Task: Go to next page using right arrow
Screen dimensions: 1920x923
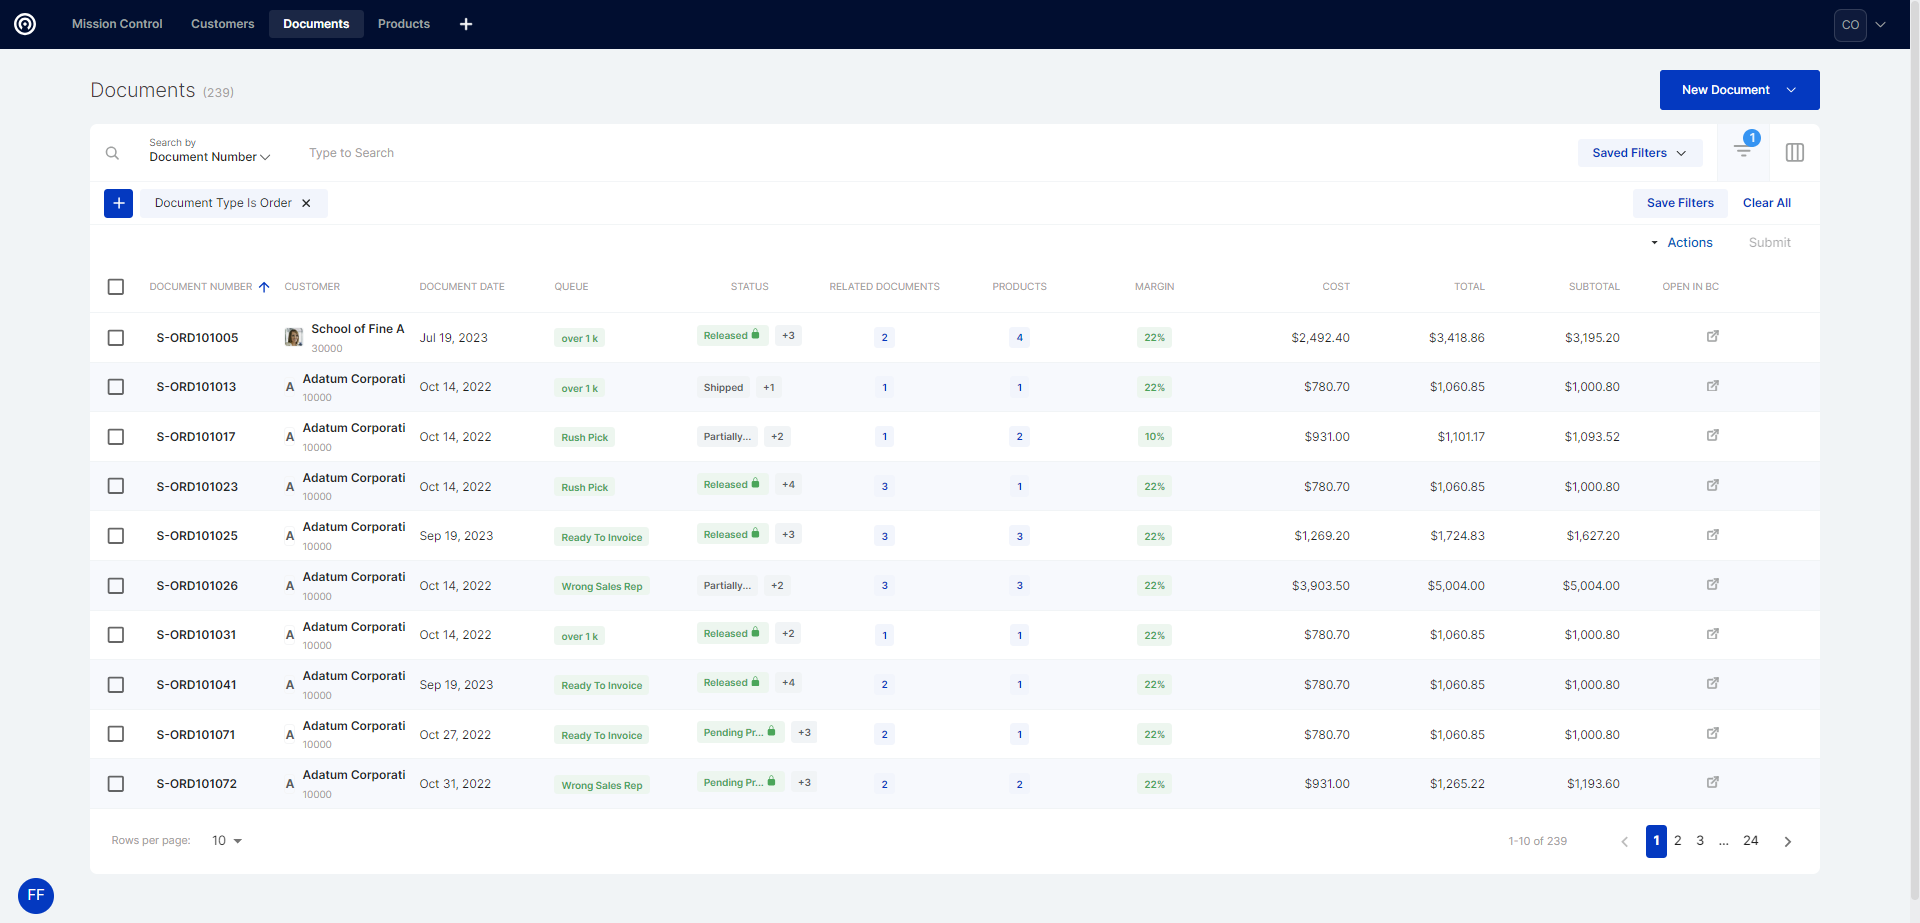Action: point(1787,842)
